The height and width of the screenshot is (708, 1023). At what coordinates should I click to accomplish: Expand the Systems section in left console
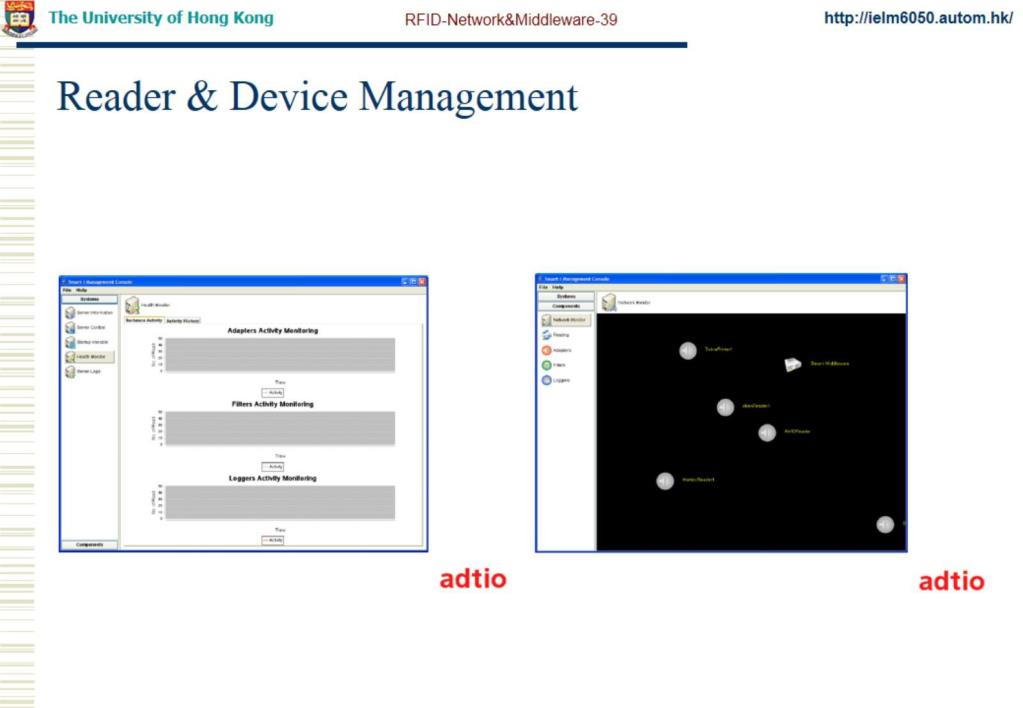pyautogui.click(x=89, y=300)
